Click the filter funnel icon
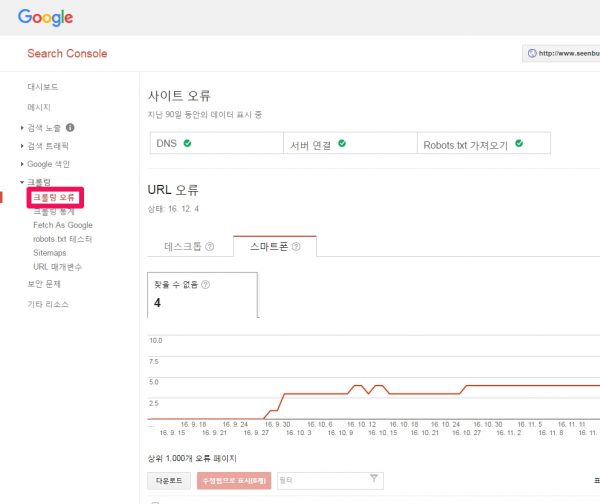 [374, 478]
